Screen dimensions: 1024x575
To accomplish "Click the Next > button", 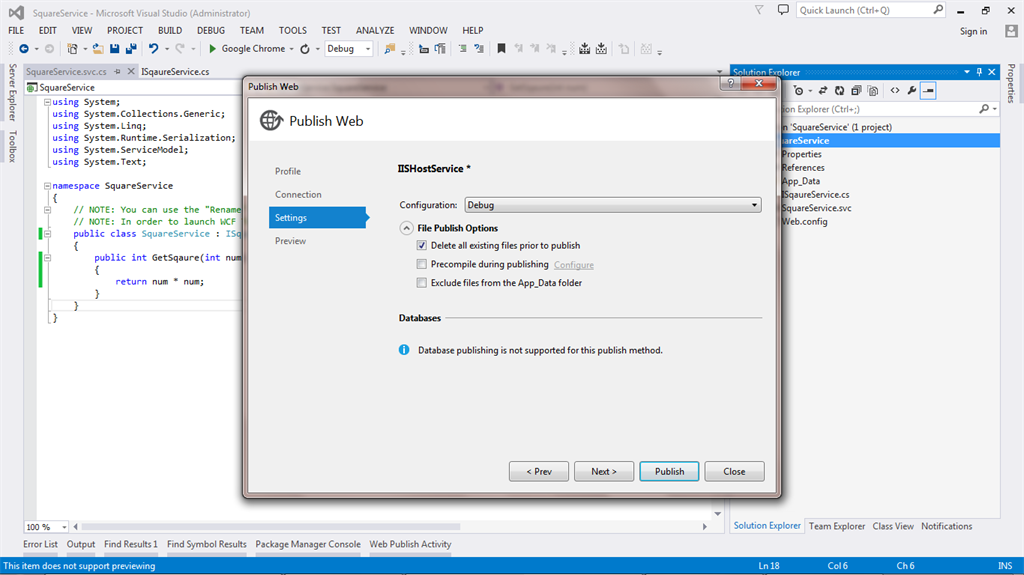I will click(604, 472).
